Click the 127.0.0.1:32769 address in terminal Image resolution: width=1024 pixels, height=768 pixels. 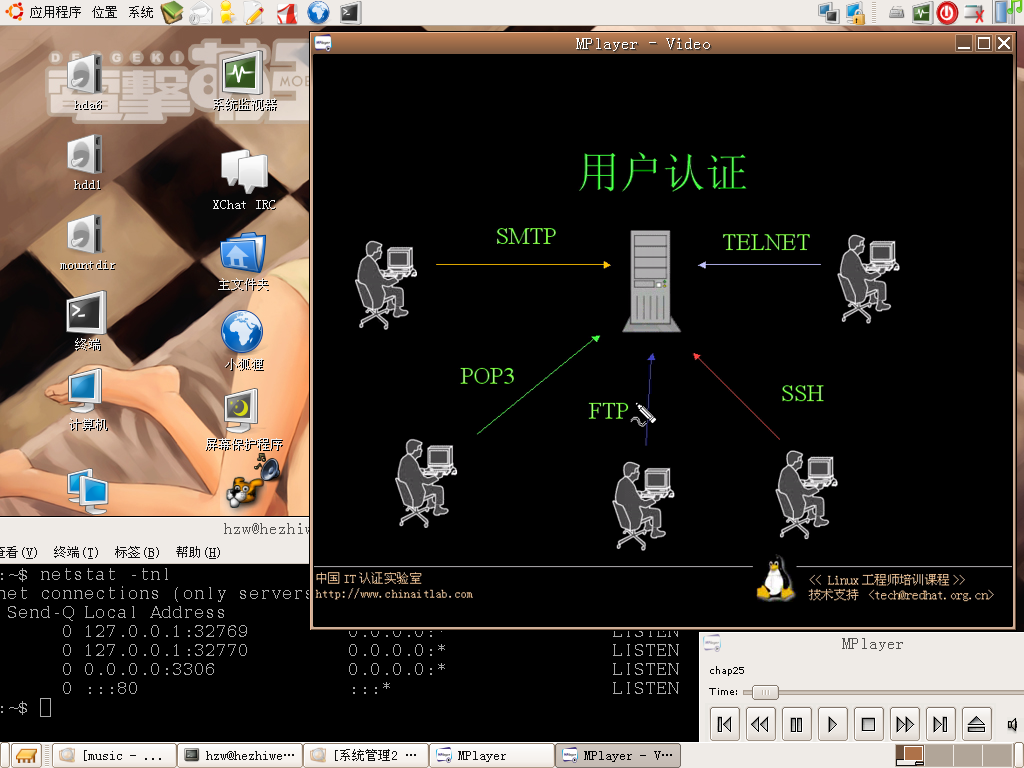tap(166, 632)
